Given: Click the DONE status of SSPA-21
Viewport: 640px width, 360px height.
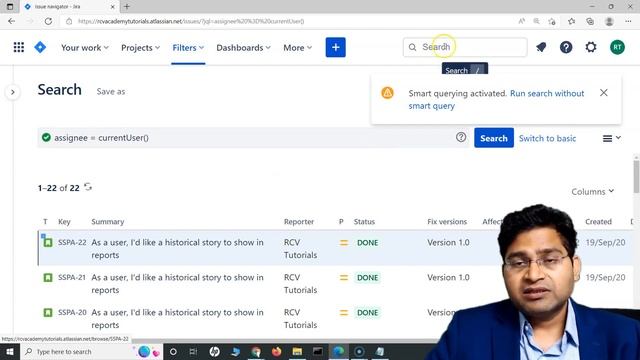Looking at the screenshot, I should 367,278.
